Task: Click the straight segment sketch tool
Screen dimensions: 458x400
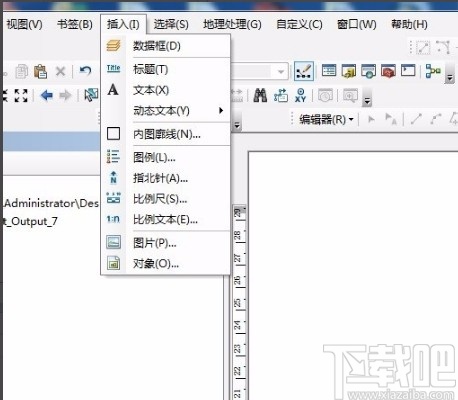Action: pyautogui.click(x=416, y=119)
